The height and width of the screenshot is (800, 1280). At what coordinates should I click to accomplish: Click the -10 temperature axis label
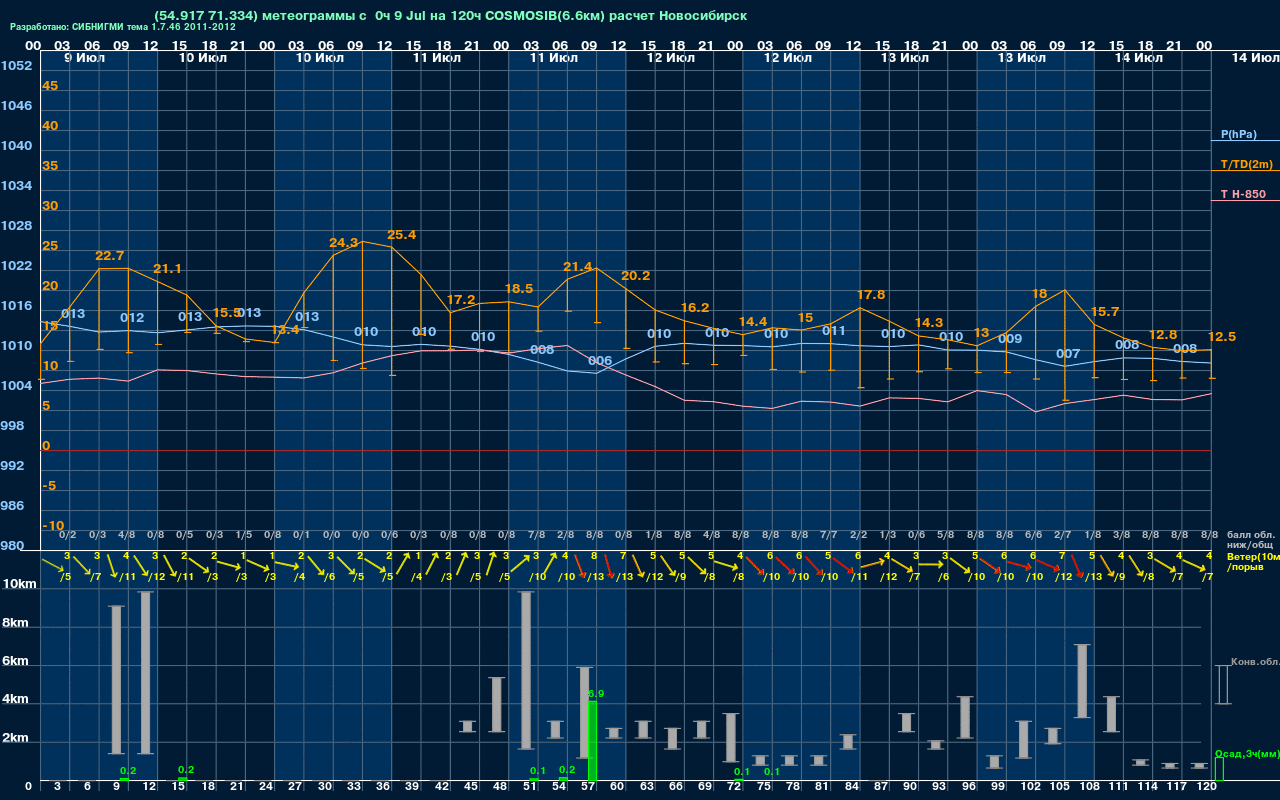pos(54,526)
